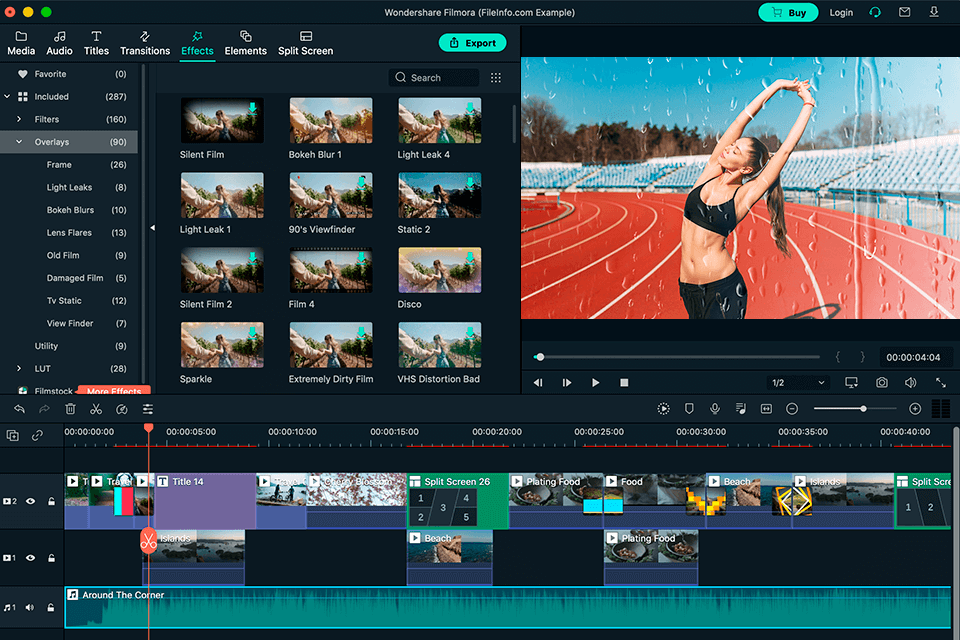Select the Sparkle overlay thumbnail
The height and width of the screenshot is (640, 960).
tap(222, 345)
